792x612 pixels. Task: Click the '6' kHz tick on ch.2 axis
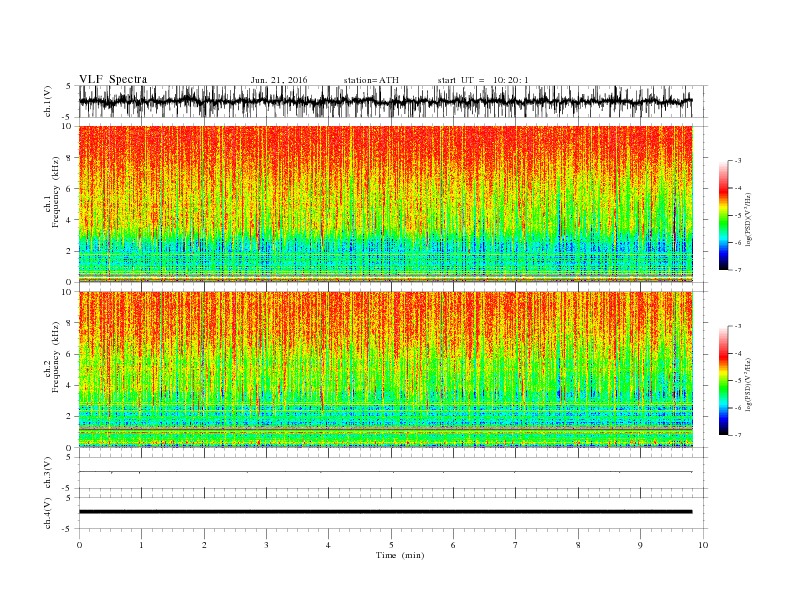coord(70,354)
